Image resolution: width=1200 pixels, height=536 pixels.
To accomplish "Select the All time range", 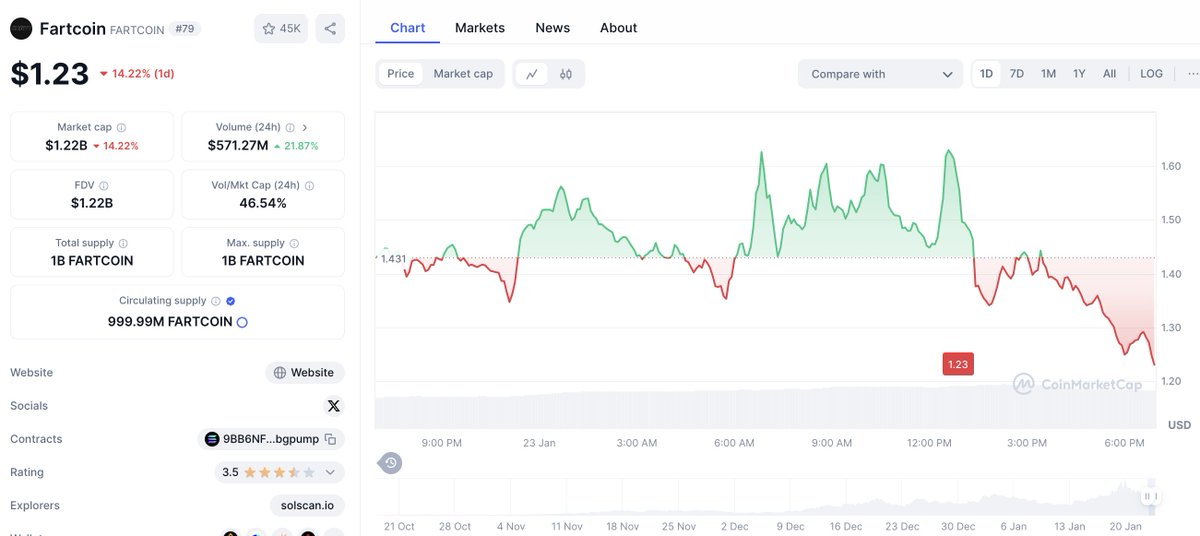I will 1110,74.
